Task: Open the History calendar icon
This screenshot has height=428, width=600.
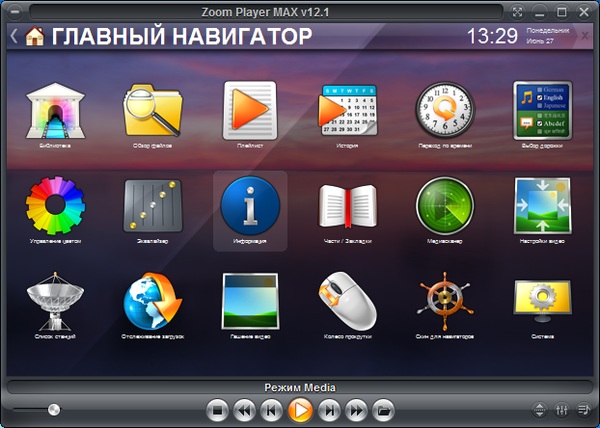Action: [x=347, y=110]
